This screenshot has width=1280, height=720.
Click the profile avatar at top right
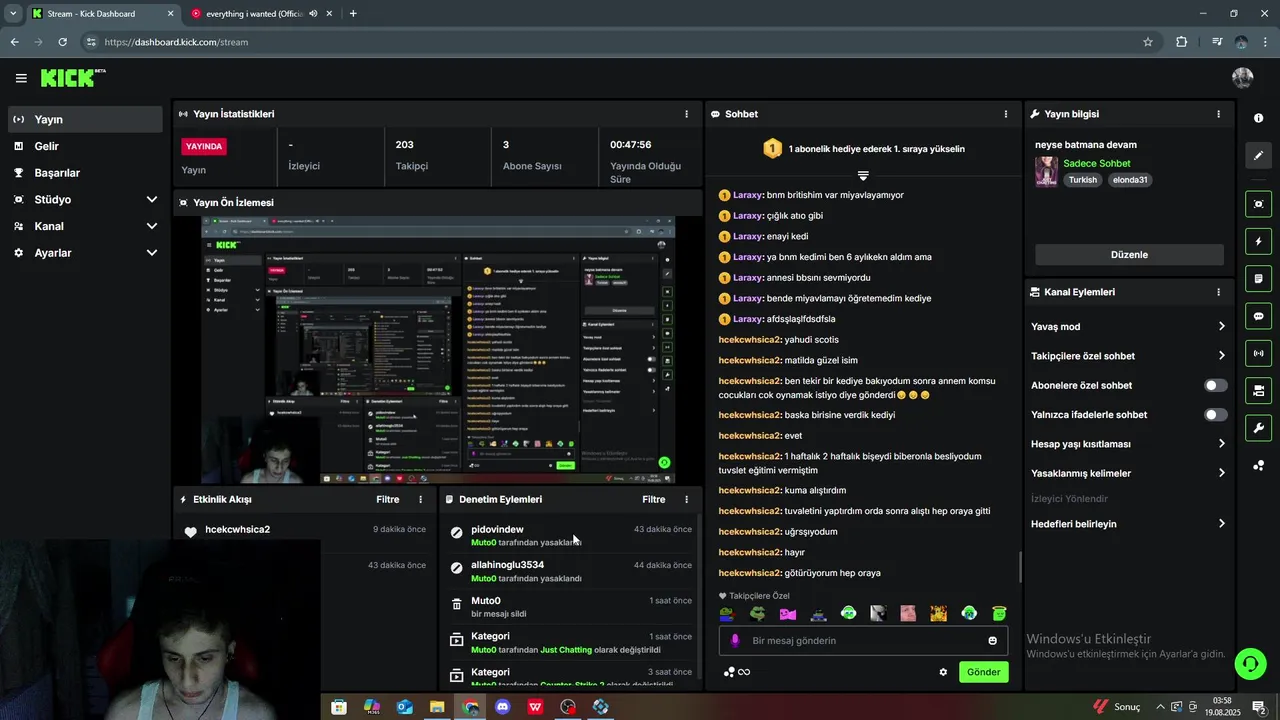tap(1243, 78)
